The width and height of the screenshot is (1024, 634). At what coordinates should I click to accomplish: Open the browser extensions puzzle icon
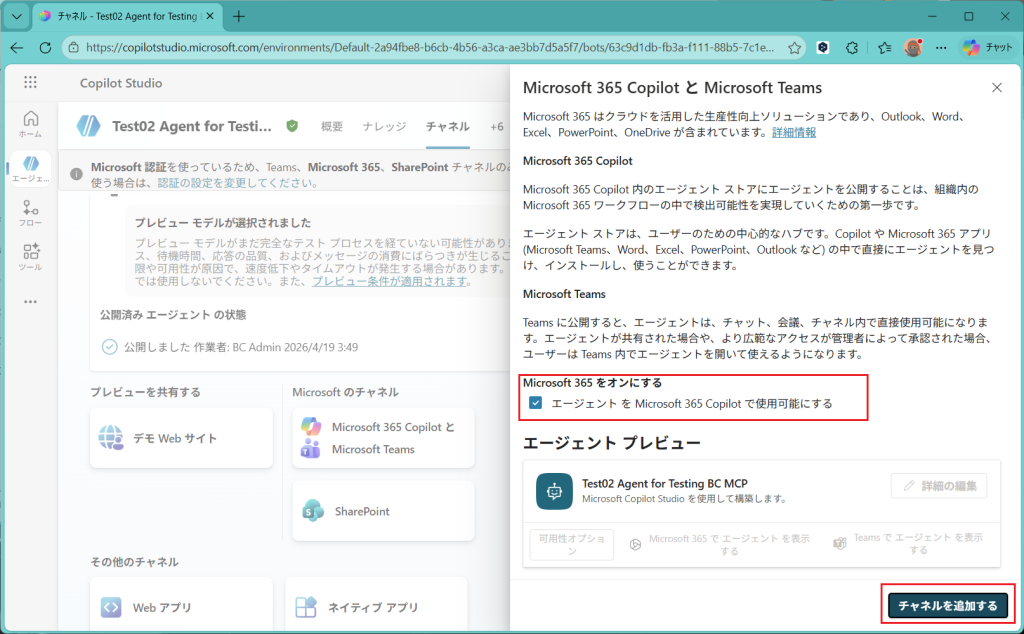tap(852, 47)
